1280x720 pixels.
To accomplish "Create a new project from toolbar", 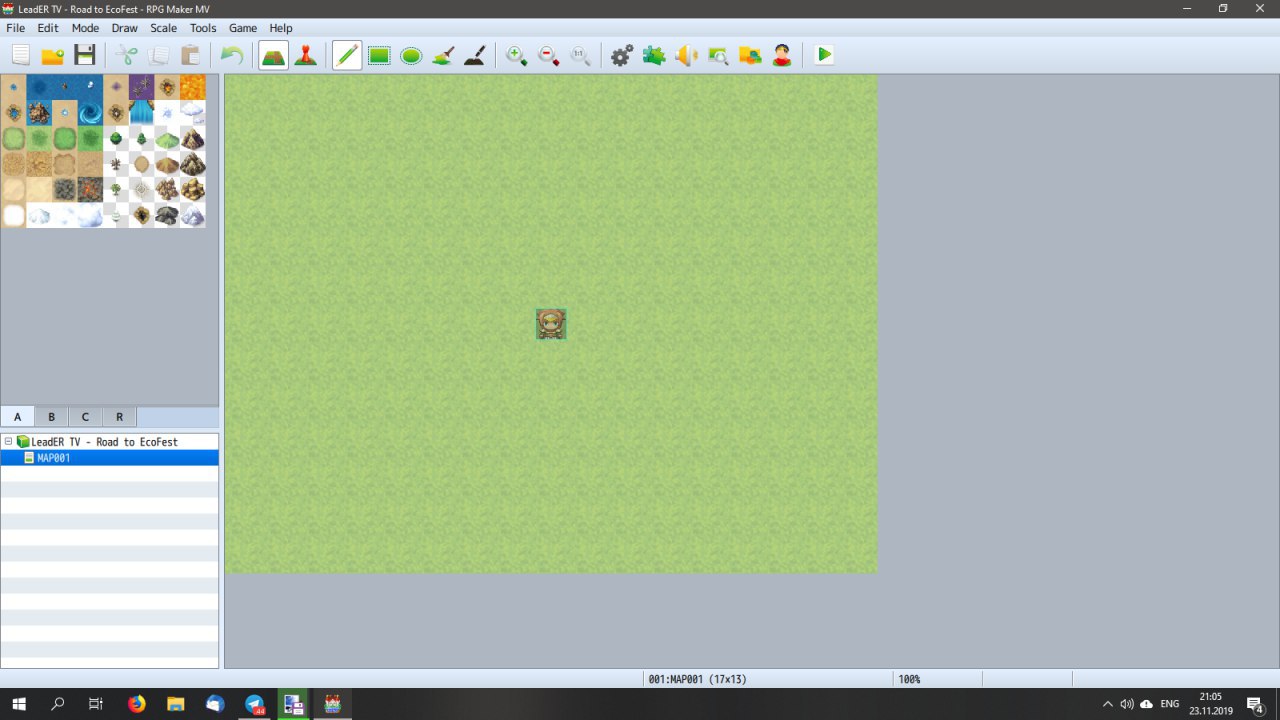I will [x=20, y=55].
